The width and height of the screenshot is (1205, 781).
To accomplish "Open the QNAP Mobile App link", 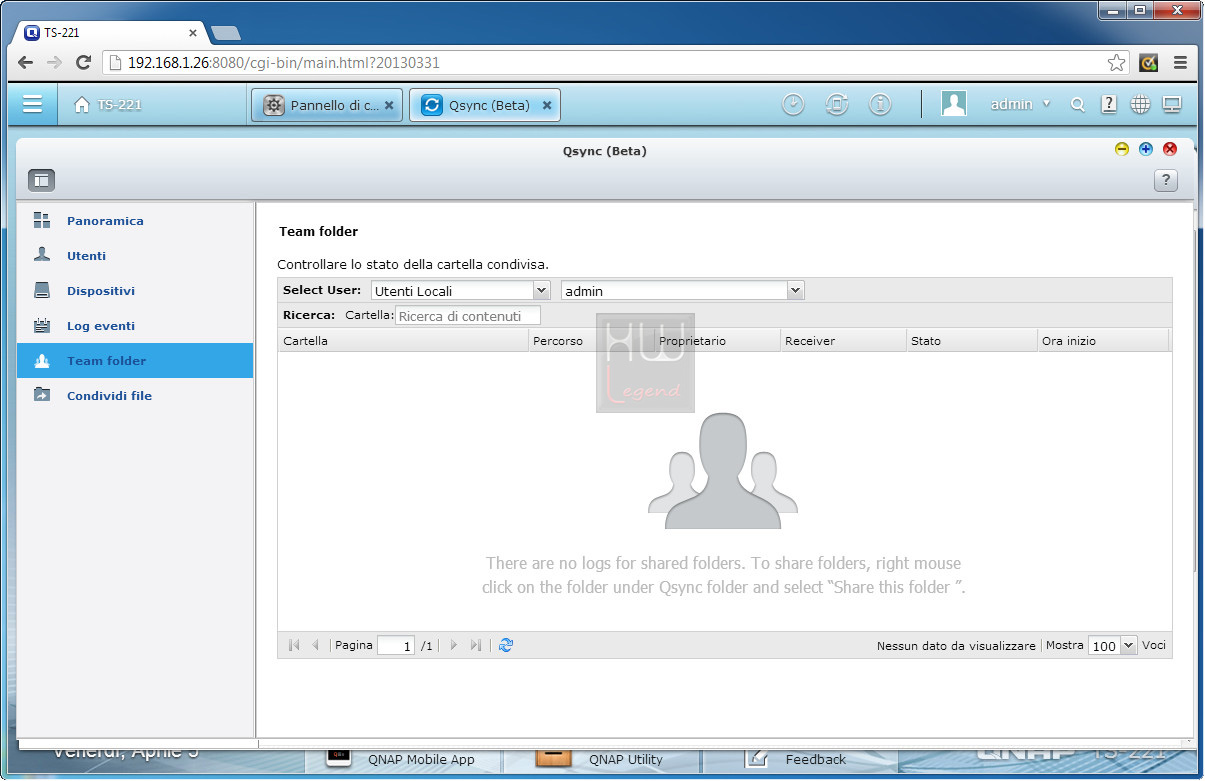I will point(421,759).
